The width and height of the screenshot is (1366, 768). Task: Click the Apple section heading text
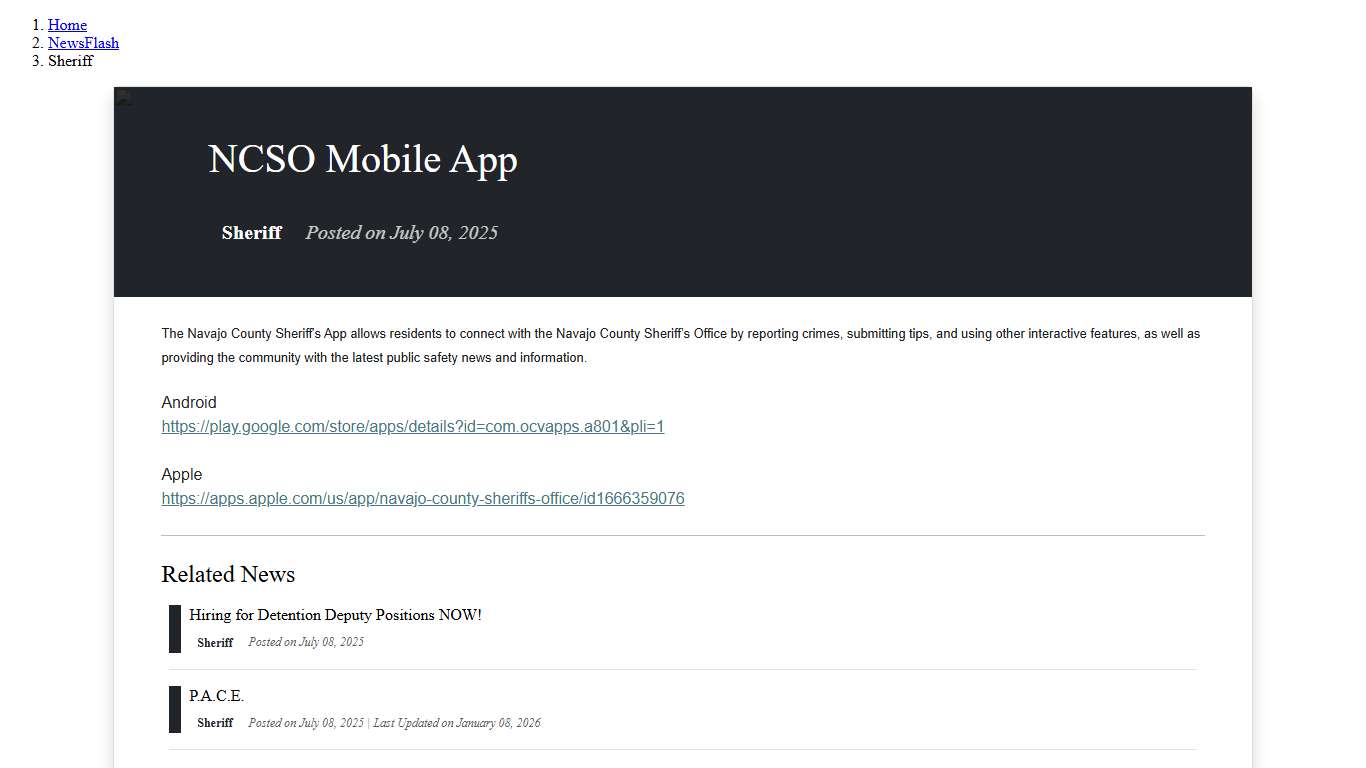(x=181, y=474)
